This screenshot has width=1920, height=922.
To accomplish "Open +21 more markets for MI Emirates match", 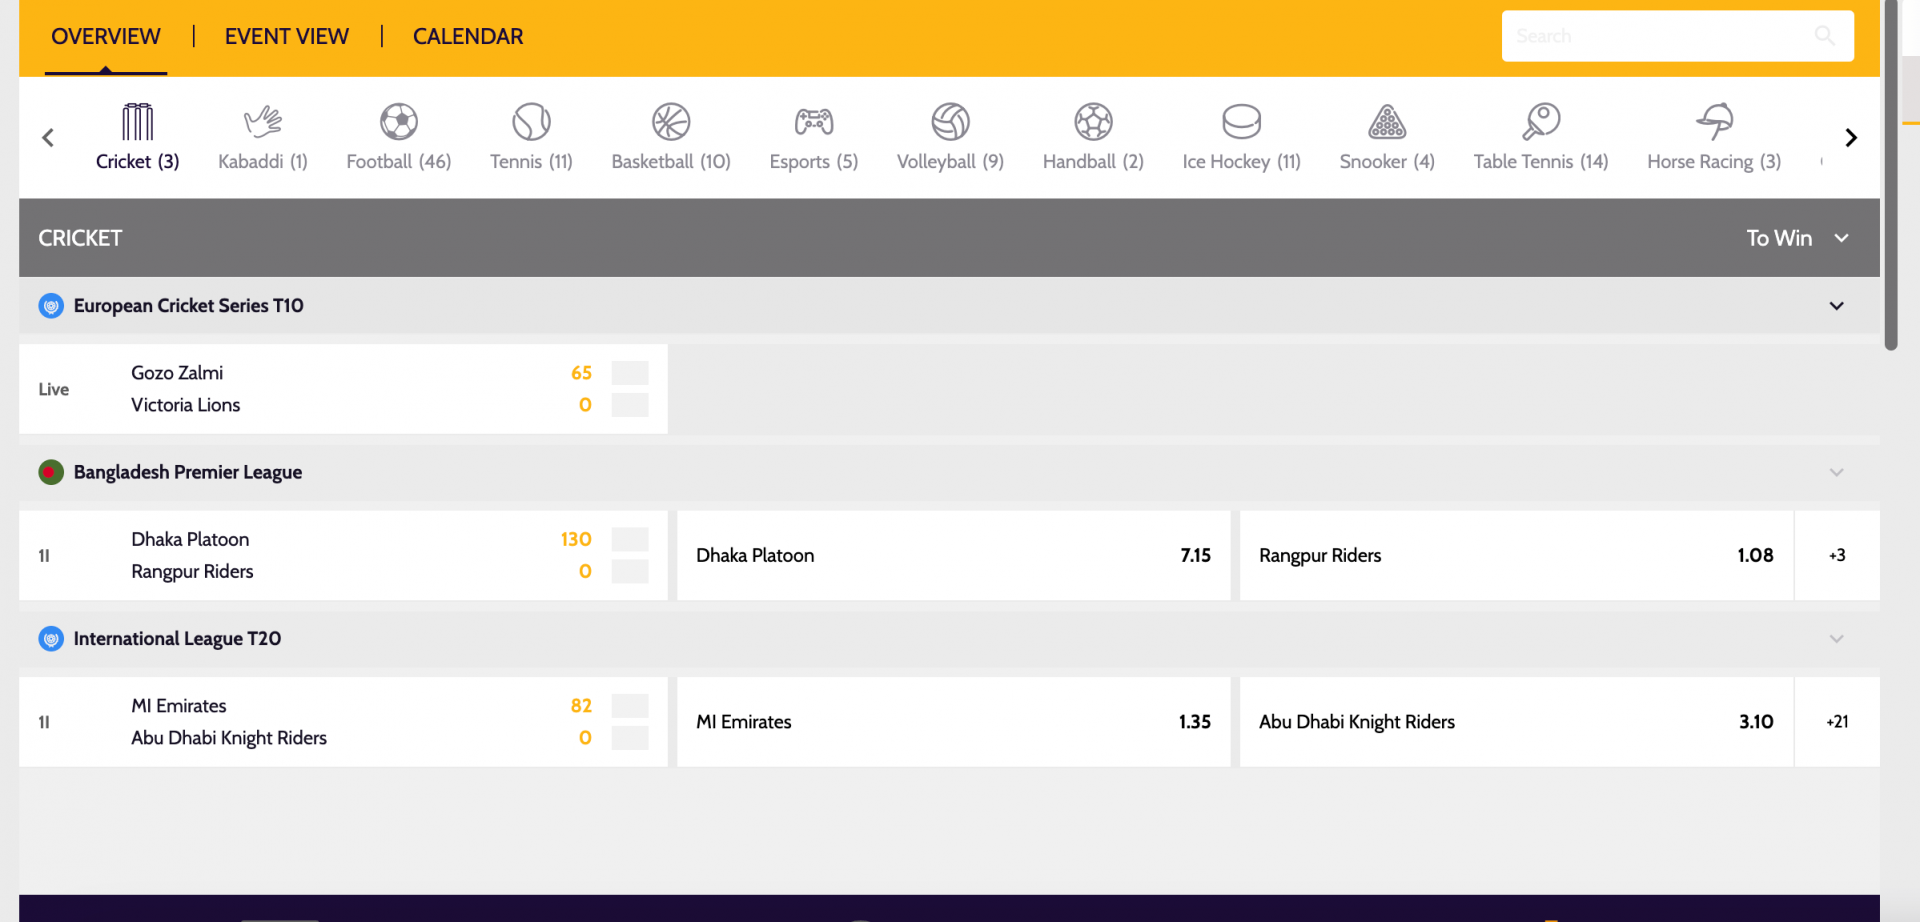I will (x=1837, y=722).
